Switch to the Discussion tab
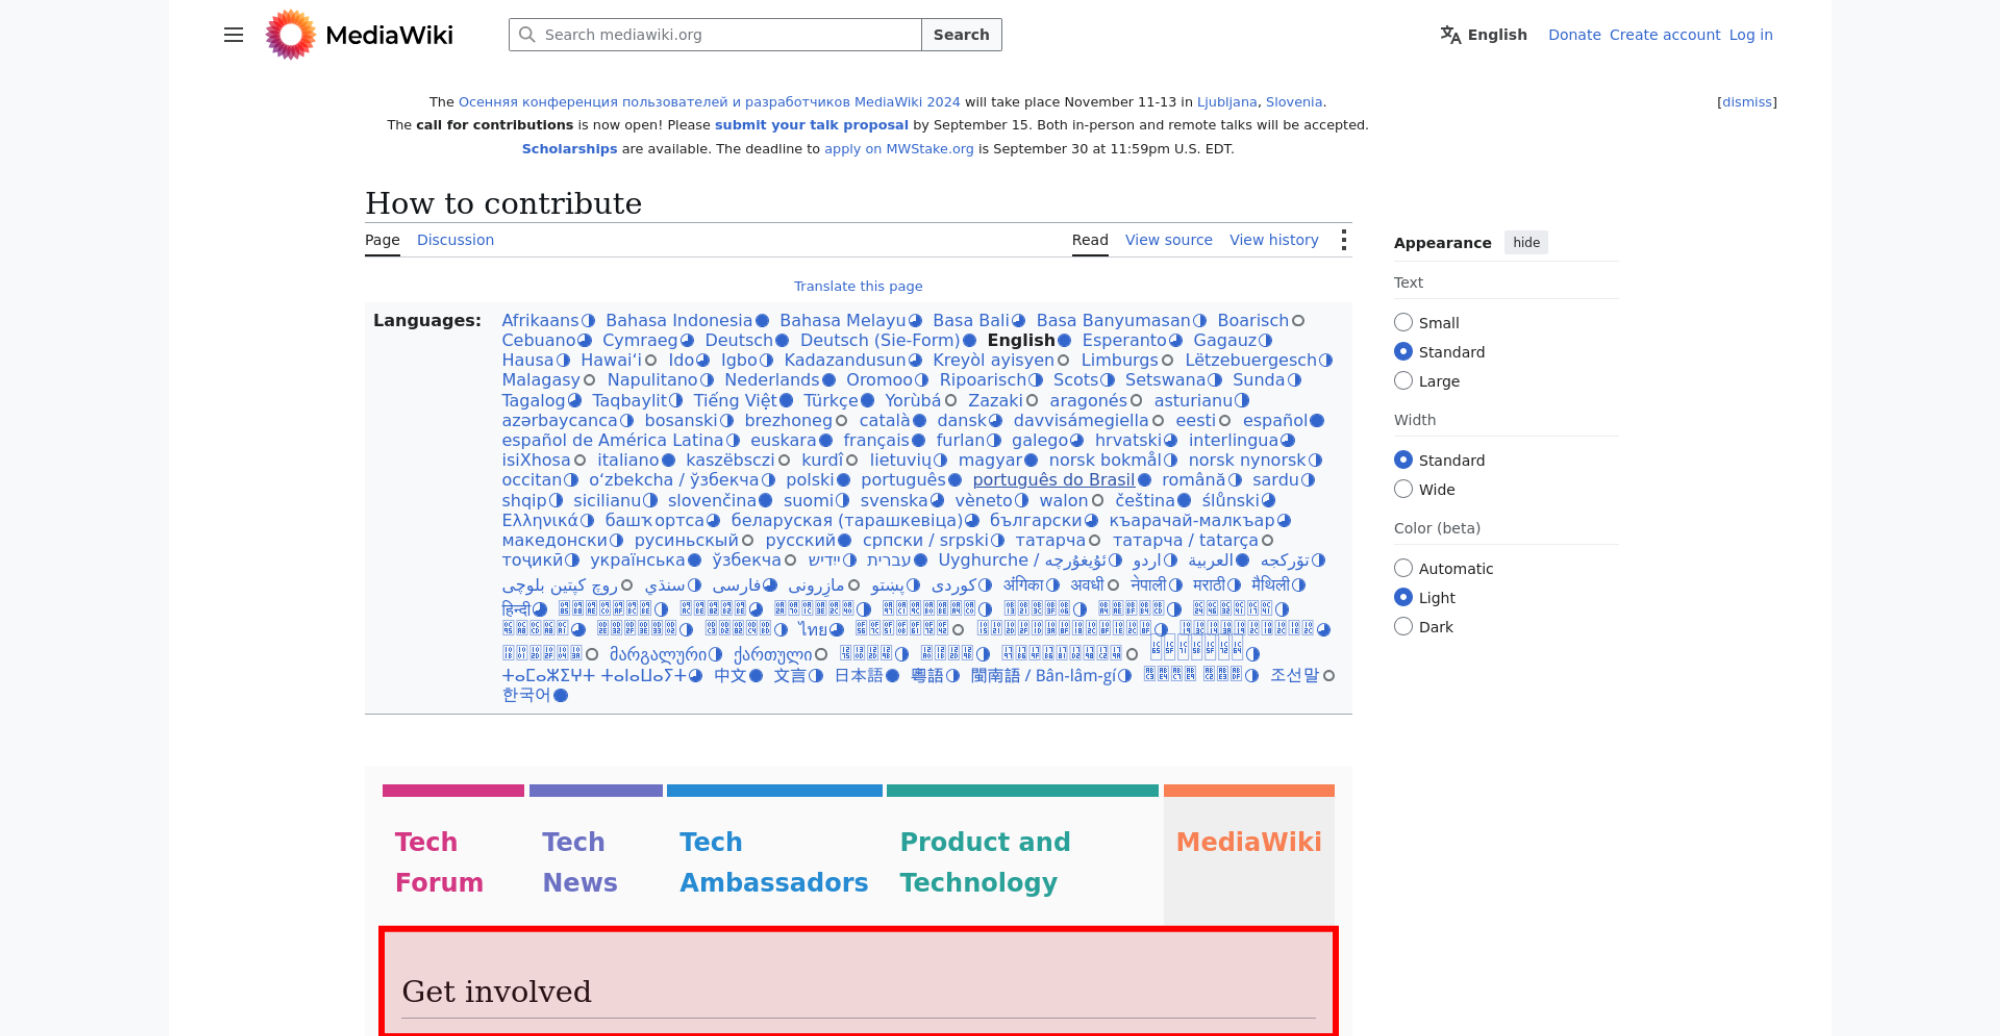Viewport: 2000px width, 1036px height. point(455,240)
